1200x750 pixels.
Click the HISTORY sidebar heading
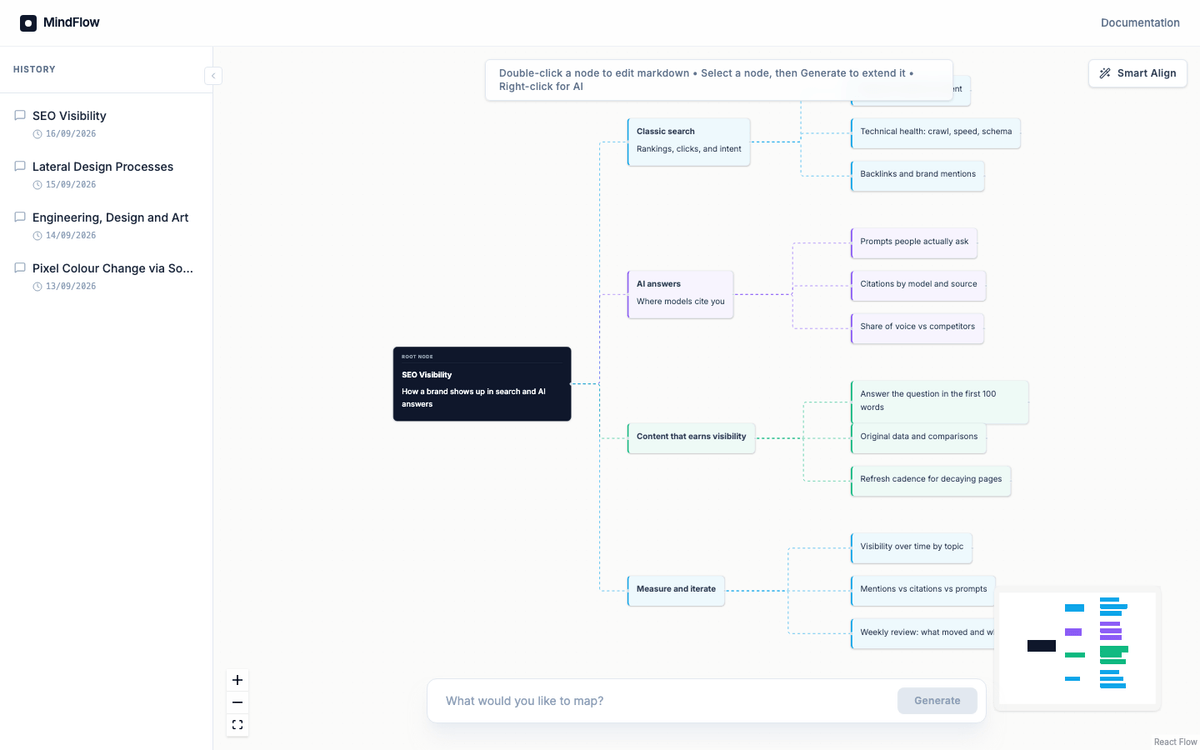click(35, 70)
